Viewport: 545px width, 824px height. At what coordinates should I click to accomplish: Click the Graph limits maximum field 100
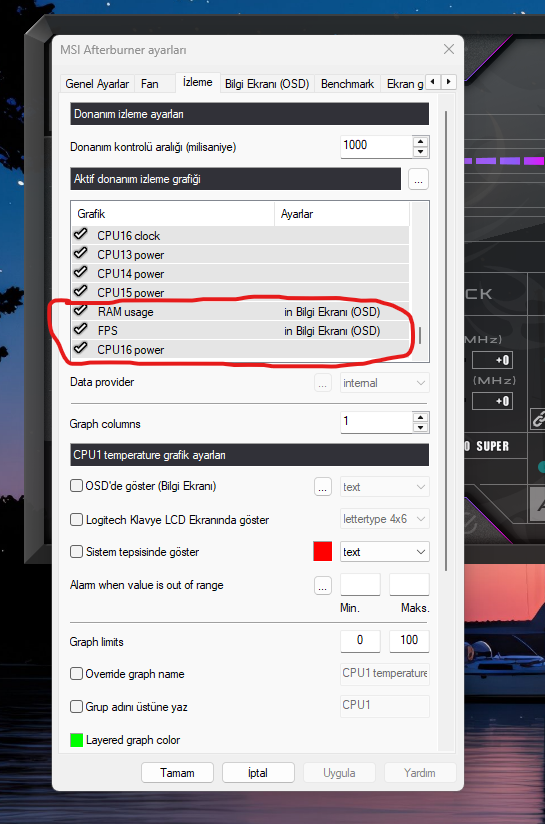(409, 641)
